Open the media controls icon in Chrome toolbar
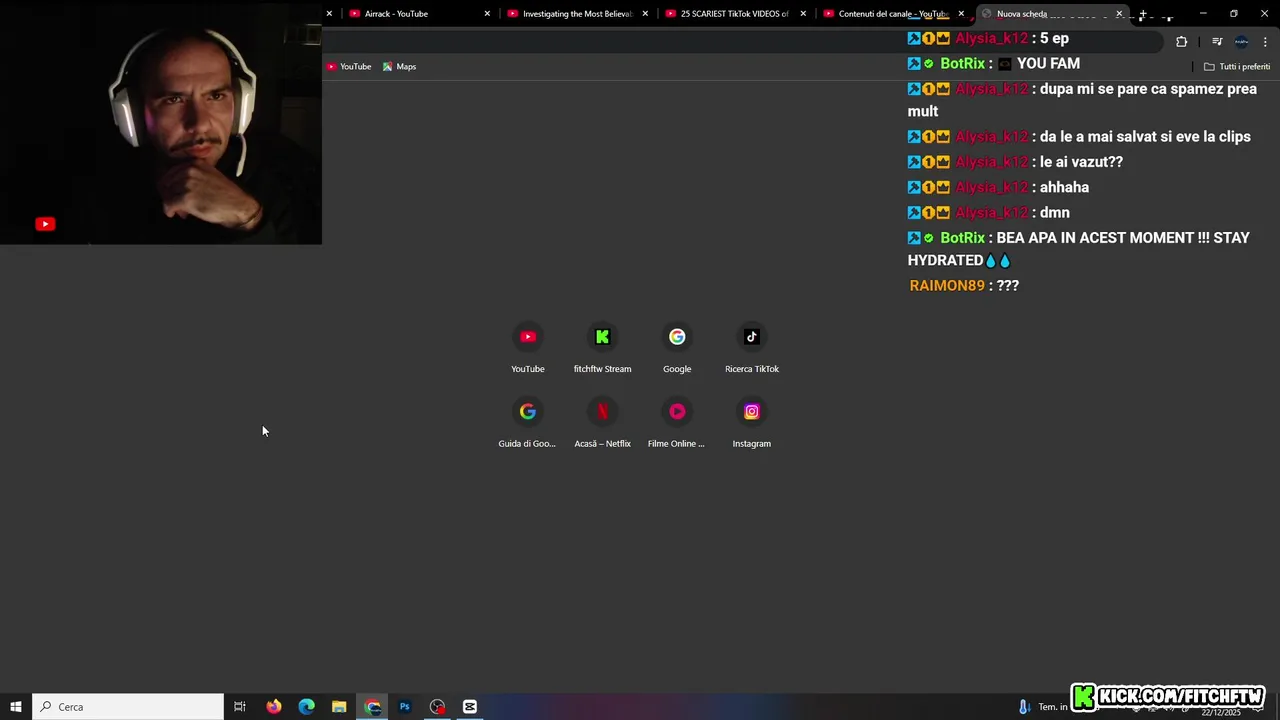 point(1217,41)
